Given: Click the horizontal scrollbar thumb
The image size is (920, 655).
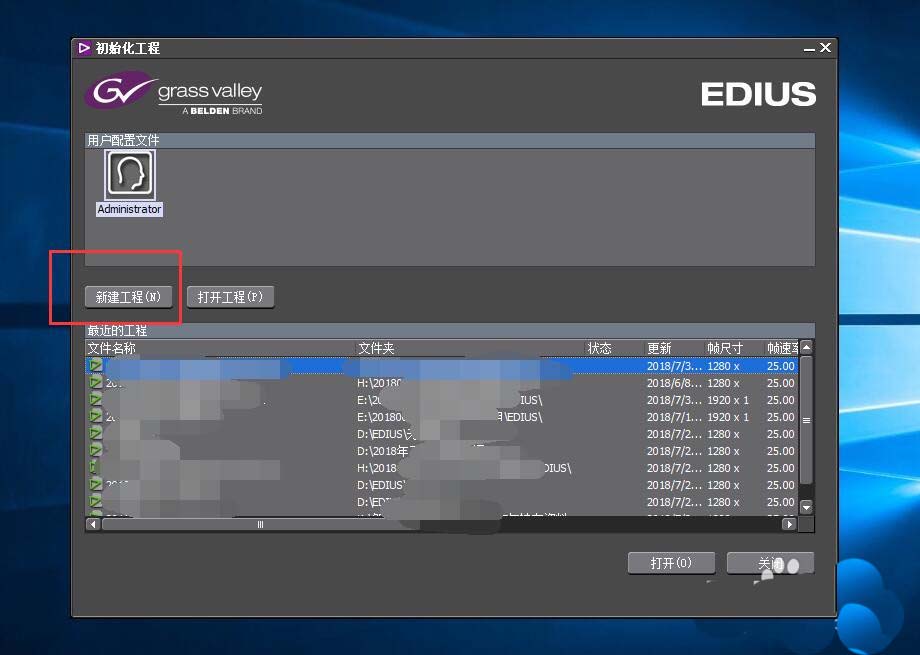Looking at the screenshot, I should coord(261,524).
